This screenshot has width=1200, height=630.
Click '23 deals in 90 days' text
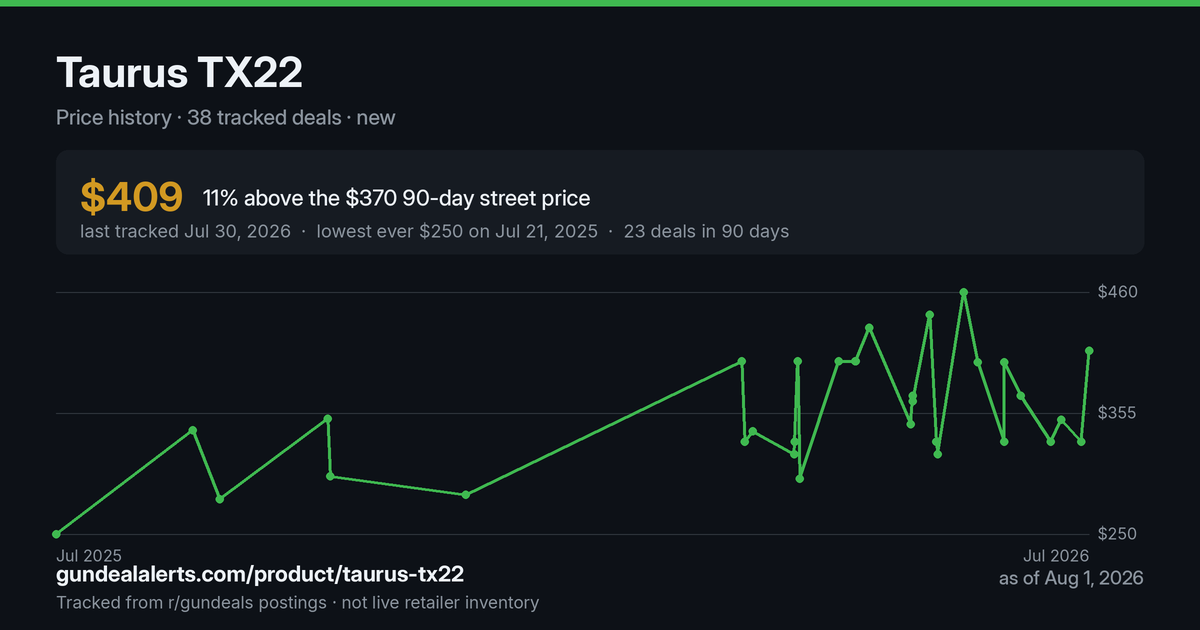click(x=706, y=232)
